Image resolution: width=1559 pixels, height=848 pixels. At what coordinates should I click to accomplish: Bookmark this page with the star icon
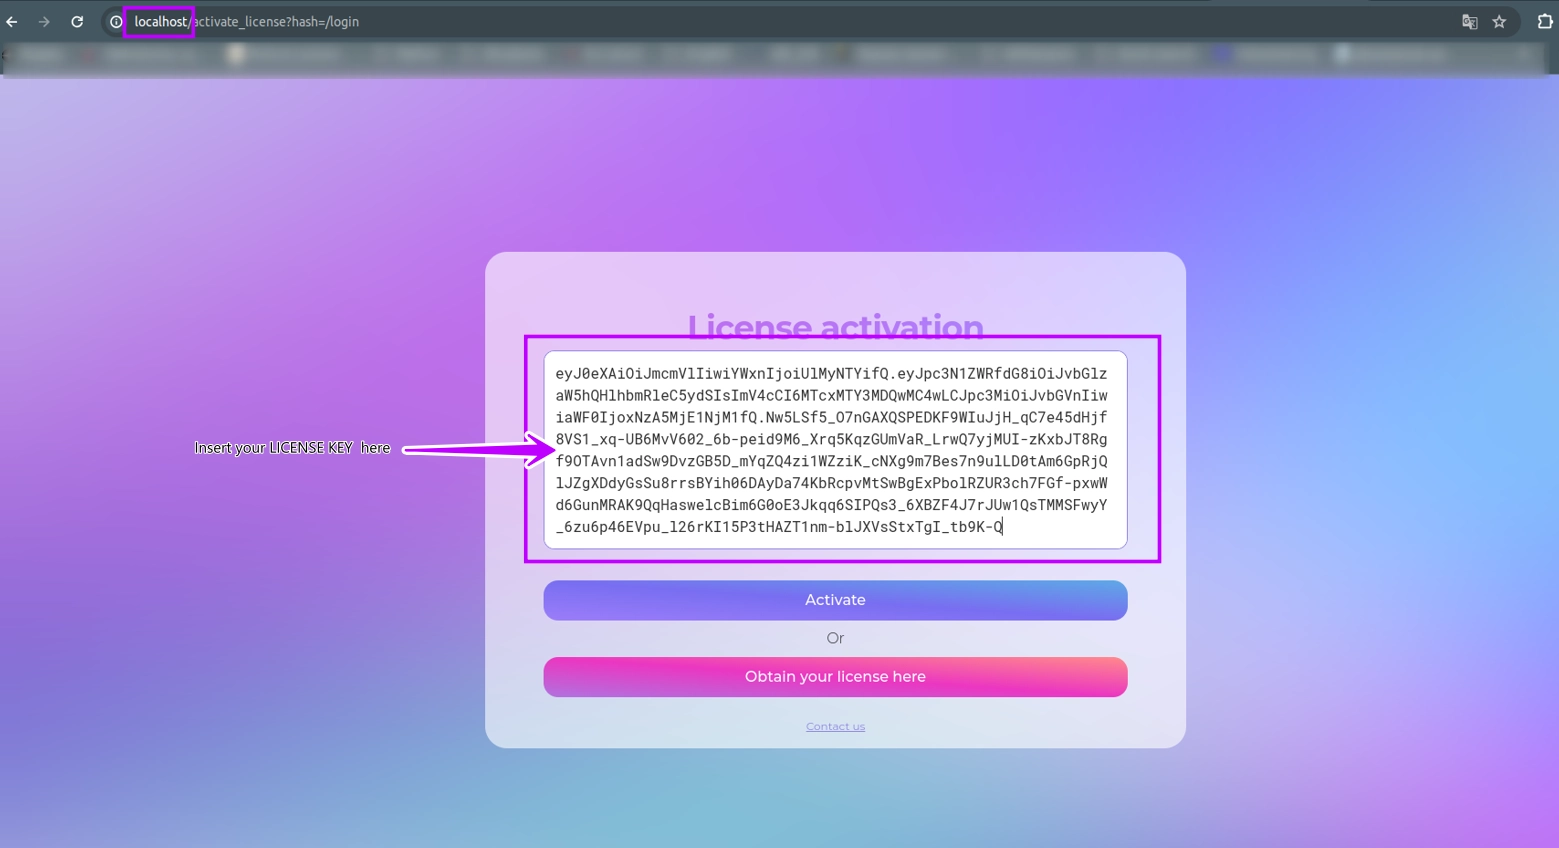tap(1499, 21)
